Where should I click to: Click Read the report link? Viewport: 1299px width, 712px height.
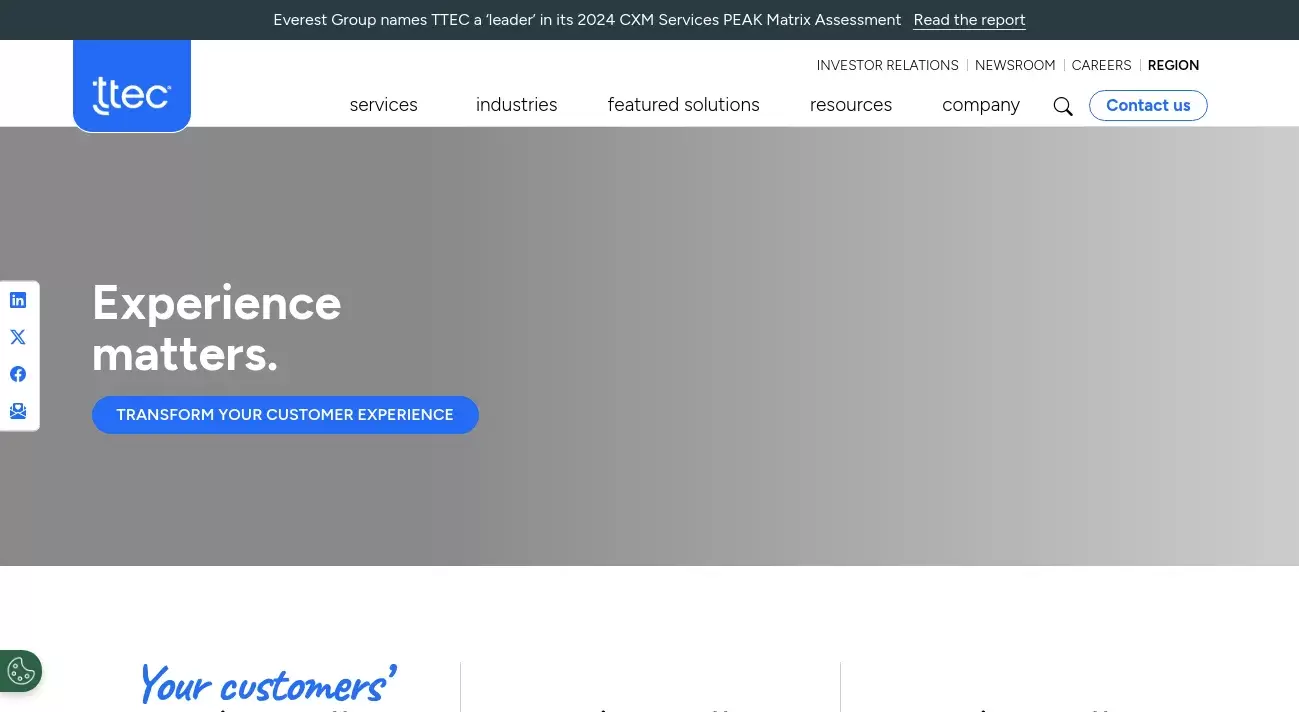tap(969, 20)
